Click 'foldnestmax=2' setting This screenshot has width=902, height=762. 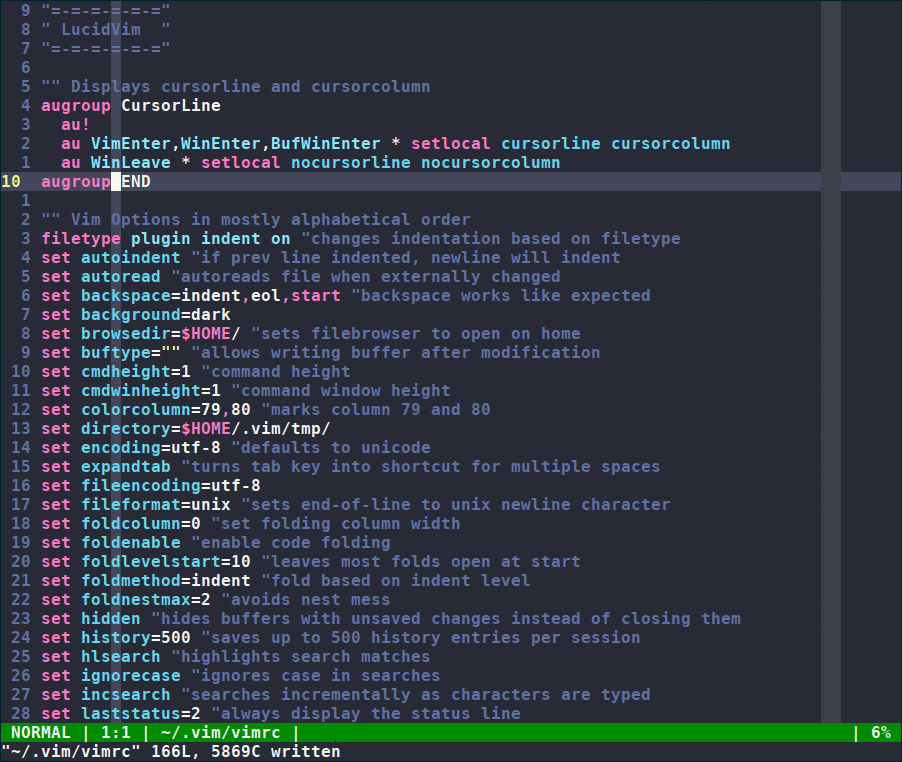(x=146, y=599)
